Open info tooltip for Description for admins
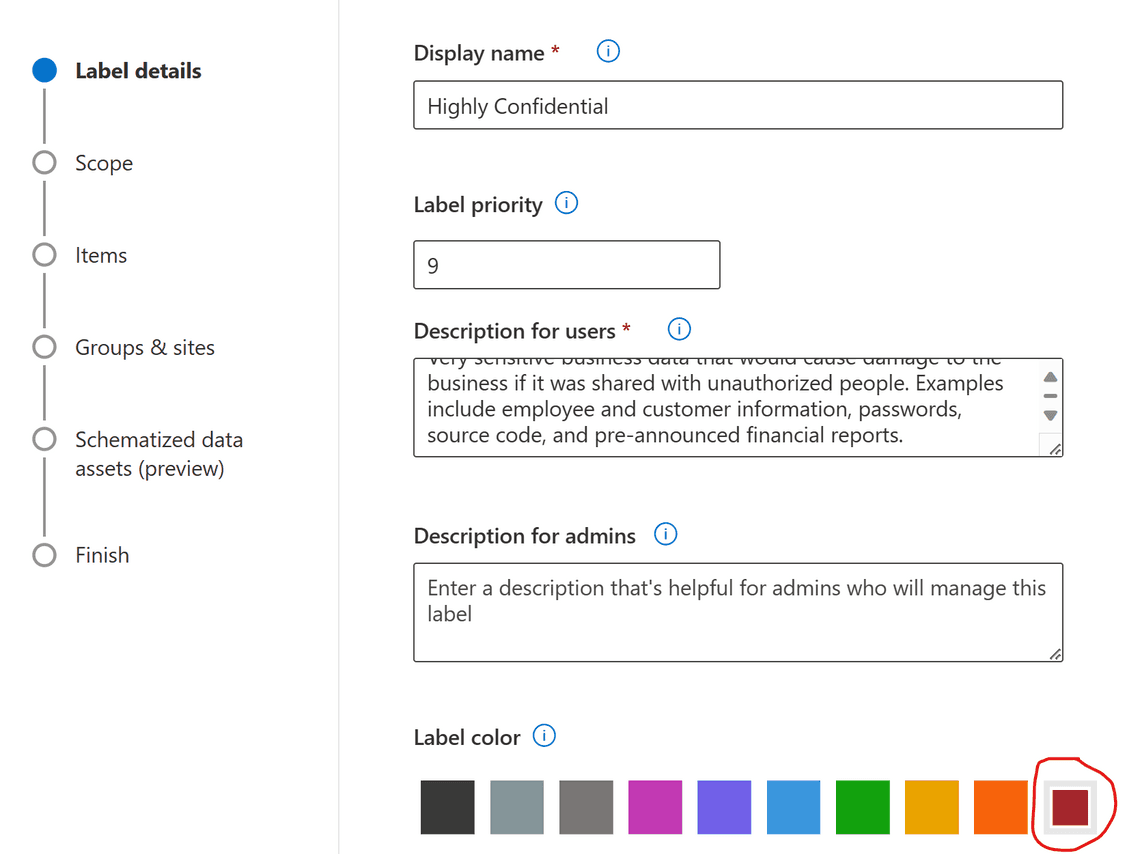Image resolution: width=1140 pixels, height=854 pixels. (665, 534)
